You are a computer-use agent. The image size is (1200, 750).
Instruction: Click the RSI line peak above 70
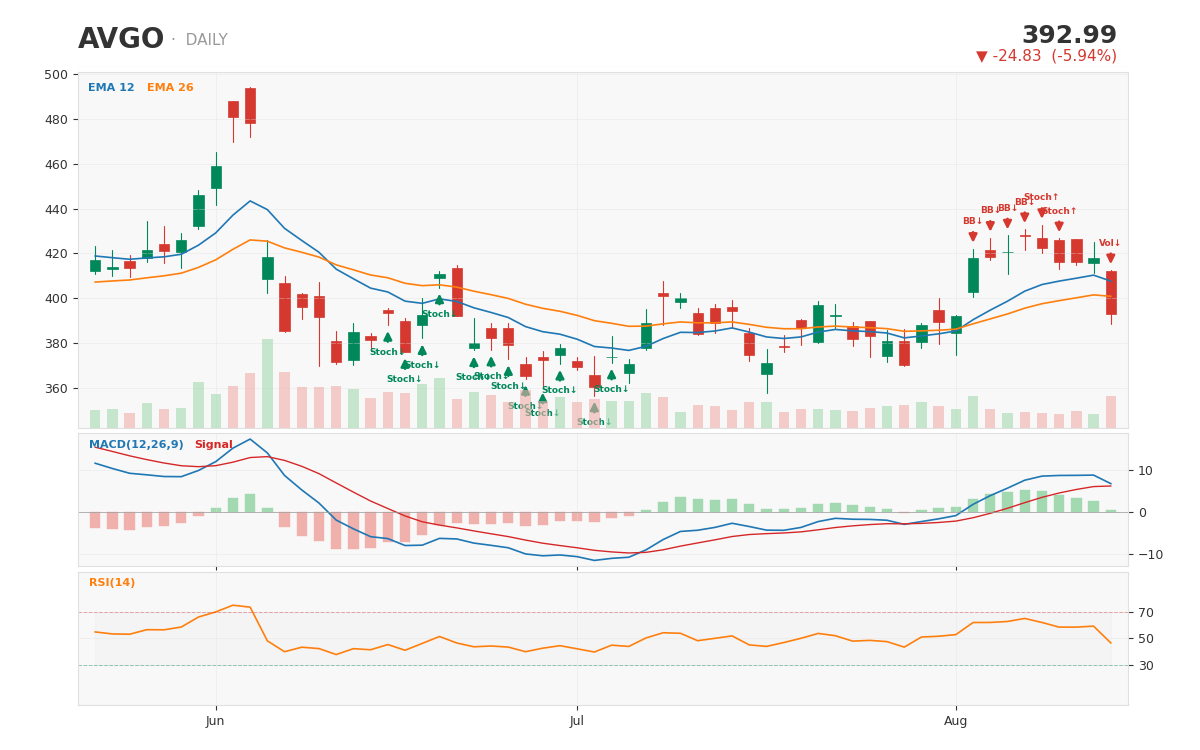pos(233,605)
